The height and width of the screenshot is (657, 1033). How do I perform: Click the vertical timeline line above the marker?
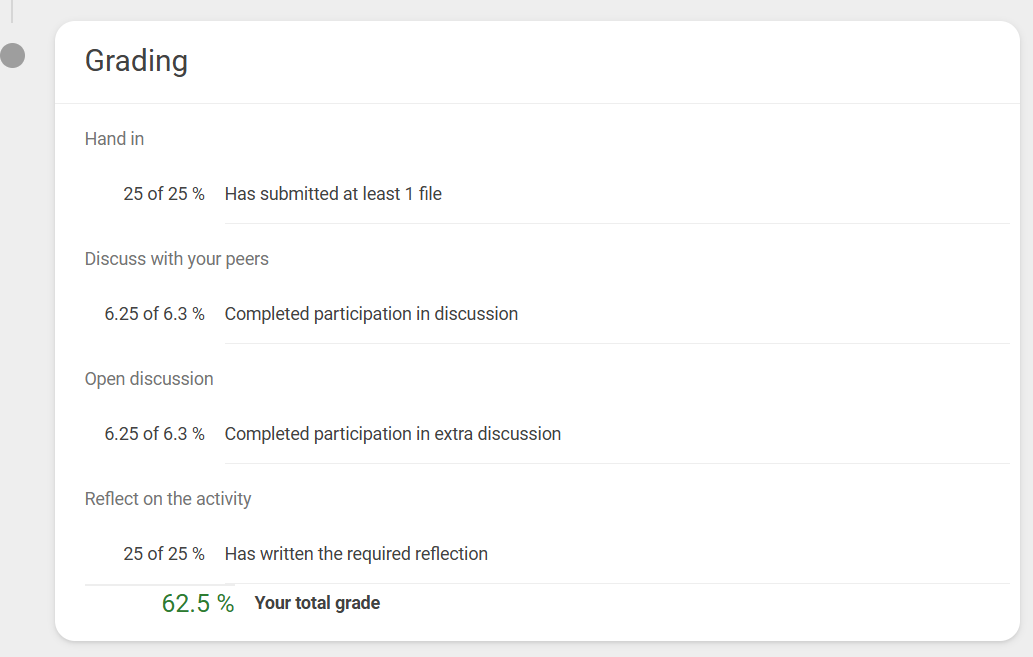(12, 11)
